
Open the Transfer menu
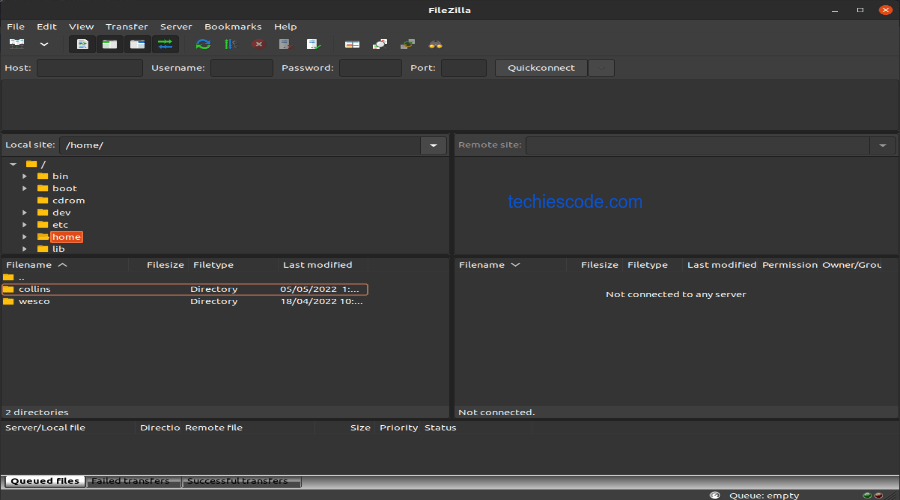click(x=127, y=26)
